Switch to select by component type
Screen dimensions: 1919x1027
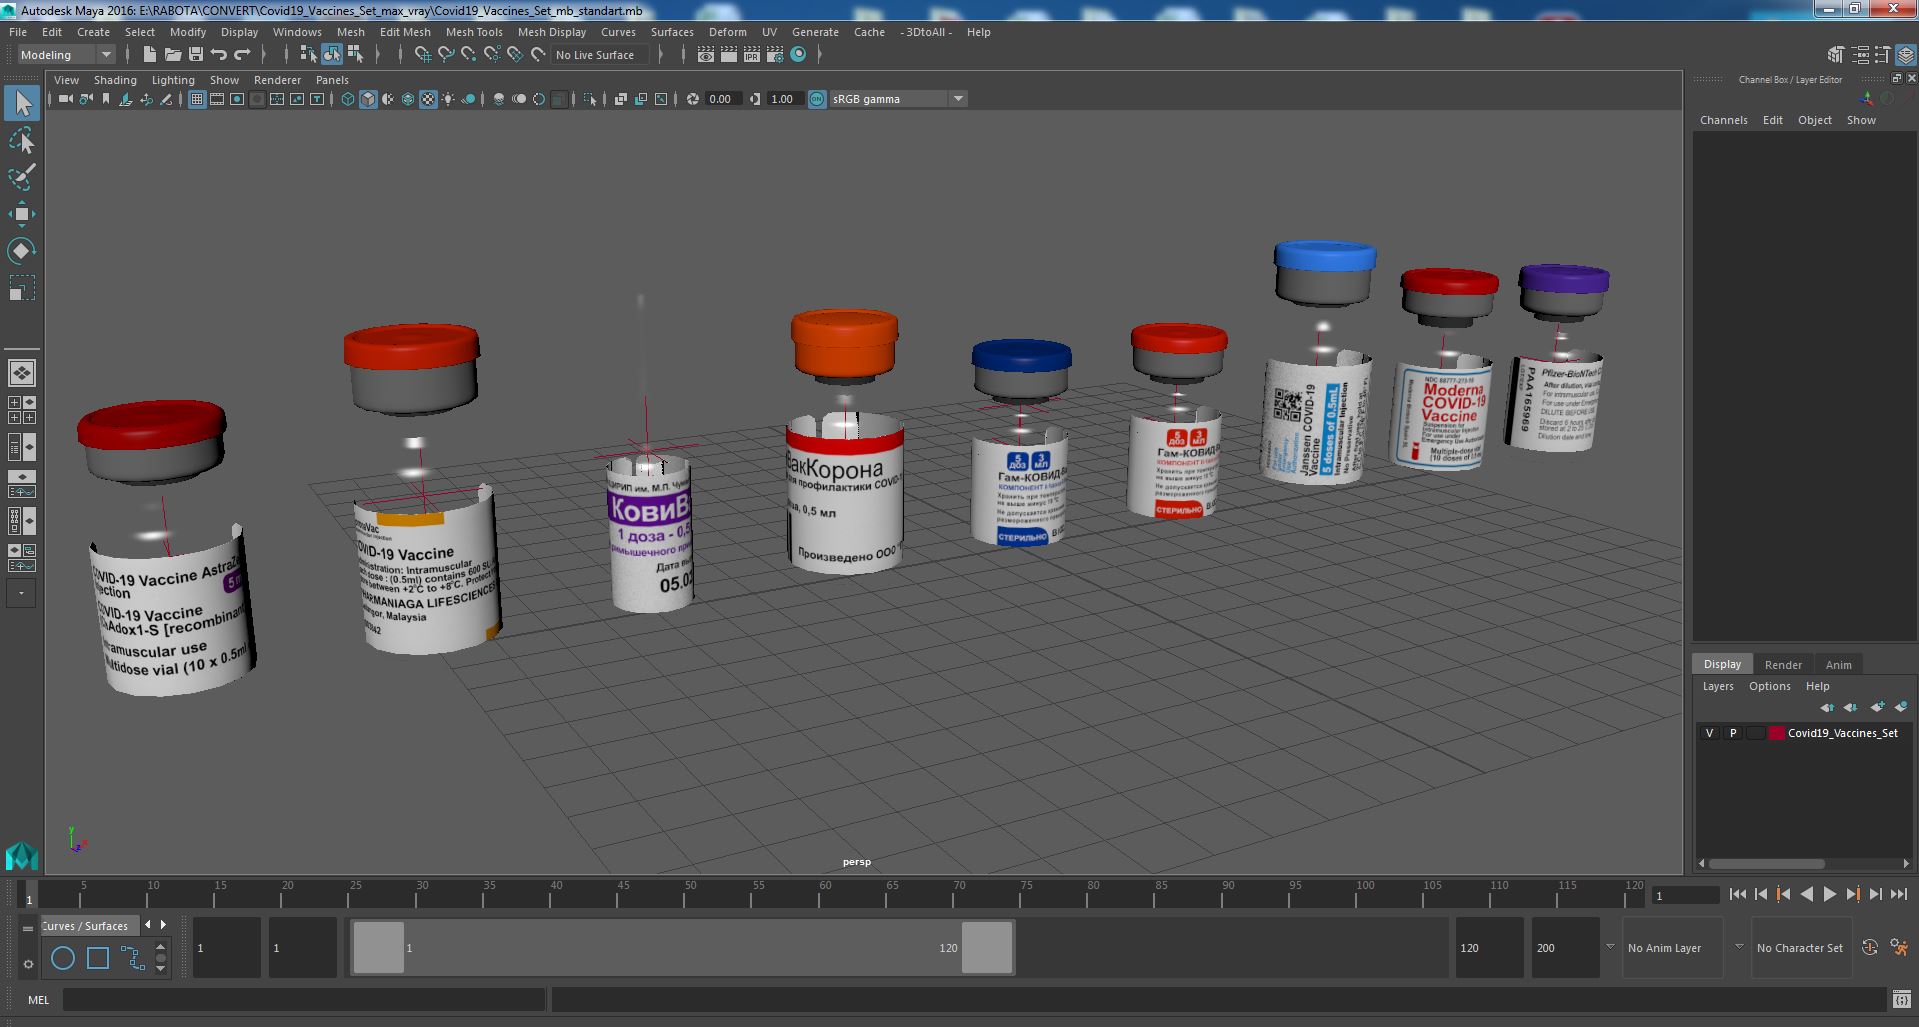click(354, 55)
